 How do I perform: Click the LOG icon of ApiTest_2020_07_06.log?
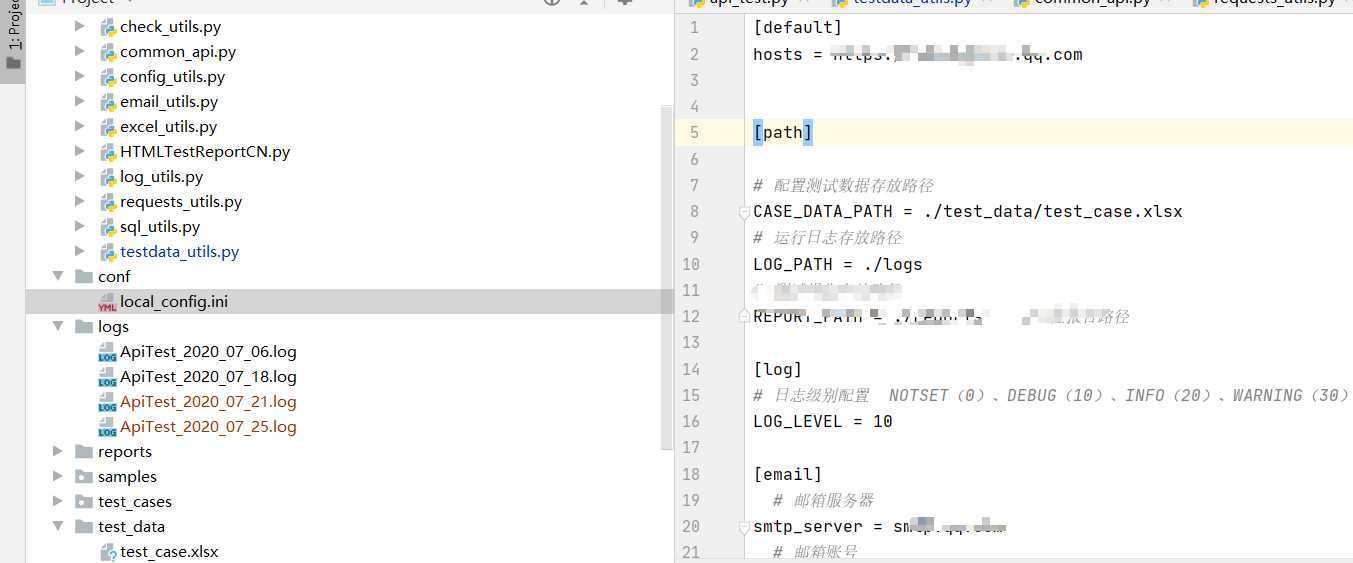point(107,352)
